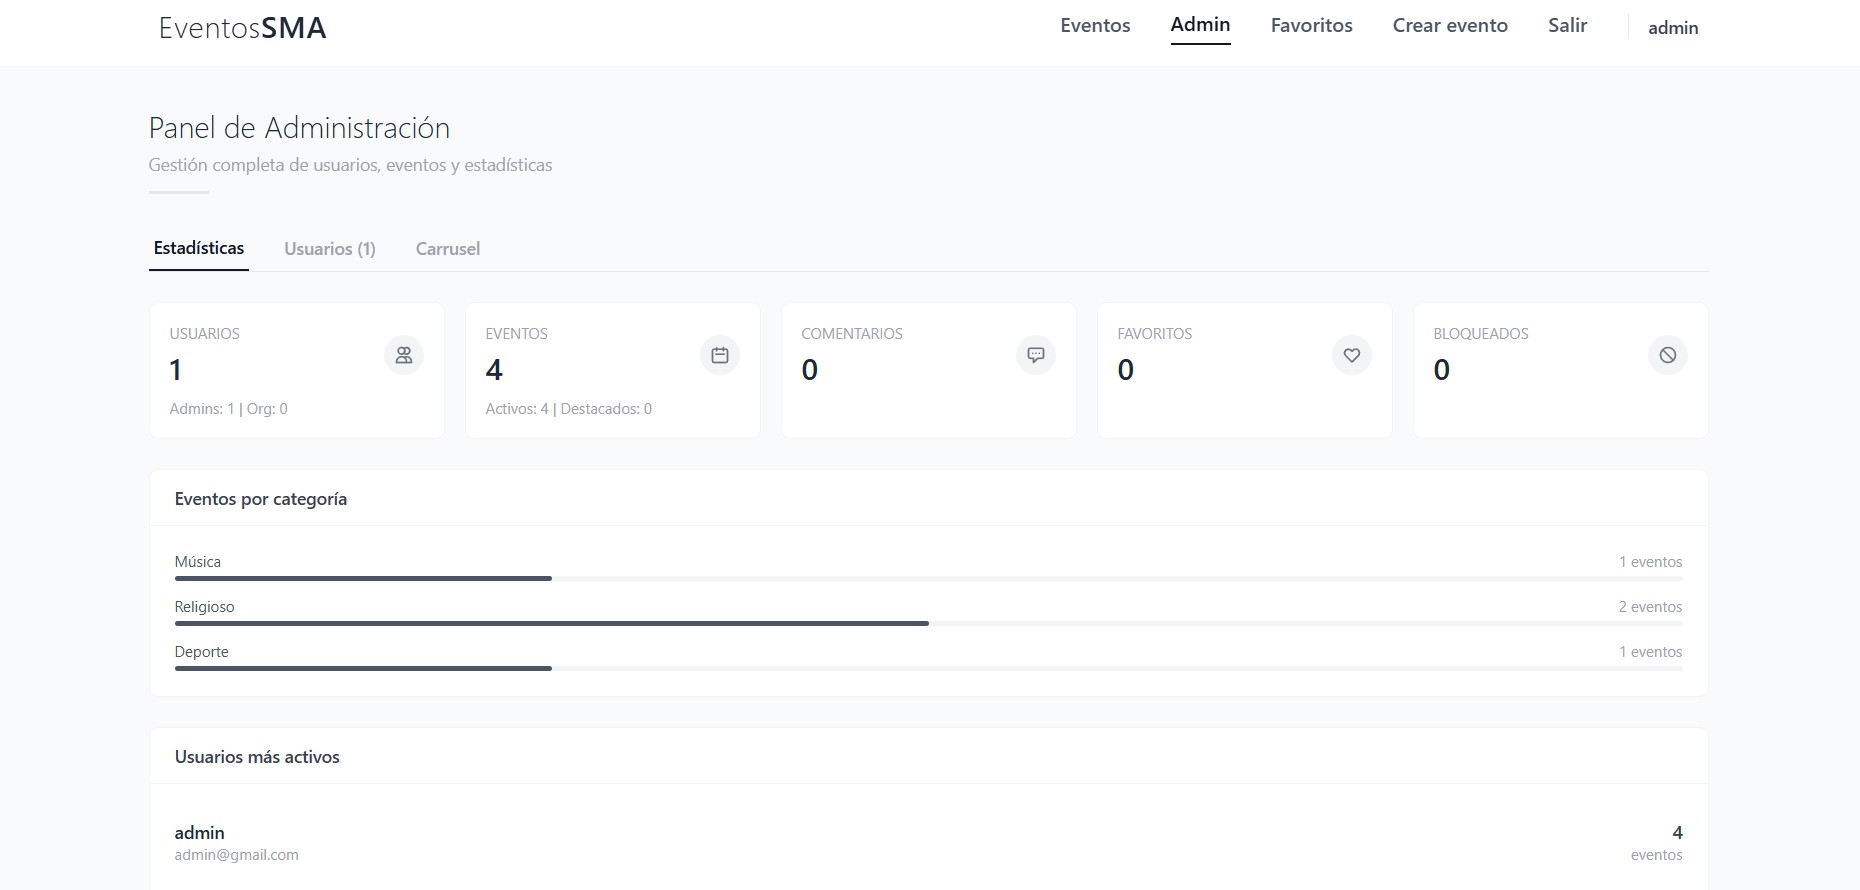Viewport: 1860px width, 890px height.
Task: Click the blocked icon in Bloqueados card
Action: (1668, 355)
